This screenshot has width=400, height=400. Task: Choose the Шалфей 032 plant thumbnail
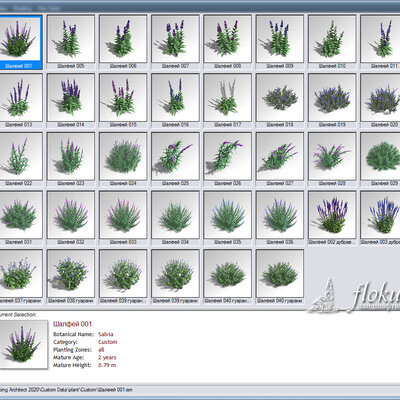tap(71, 215)
